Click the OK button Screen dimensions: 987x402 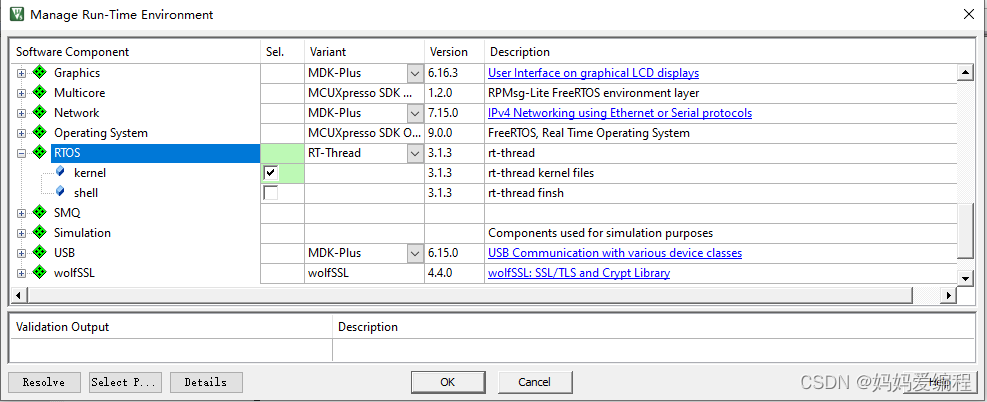pos(448,382)
